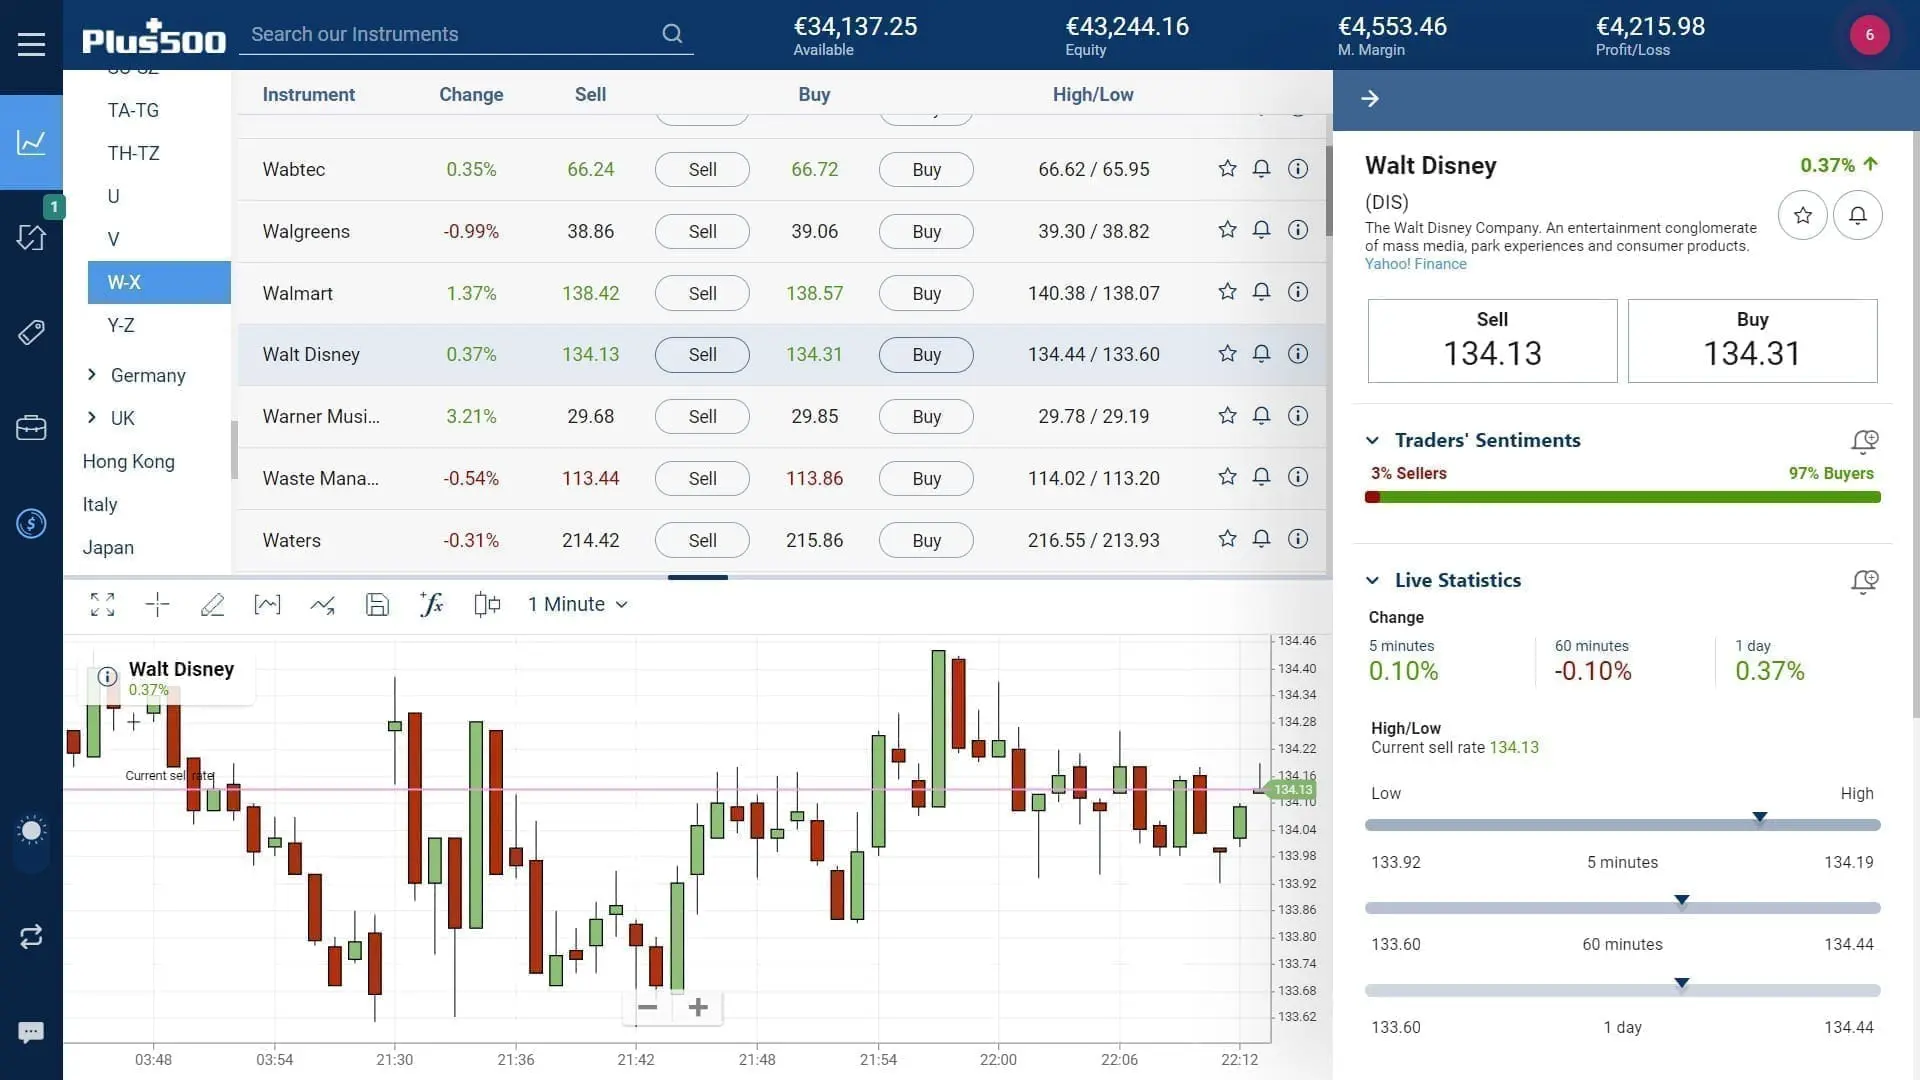
Task: Set alert bell for Walgreens row
Action: point(1261,230)
